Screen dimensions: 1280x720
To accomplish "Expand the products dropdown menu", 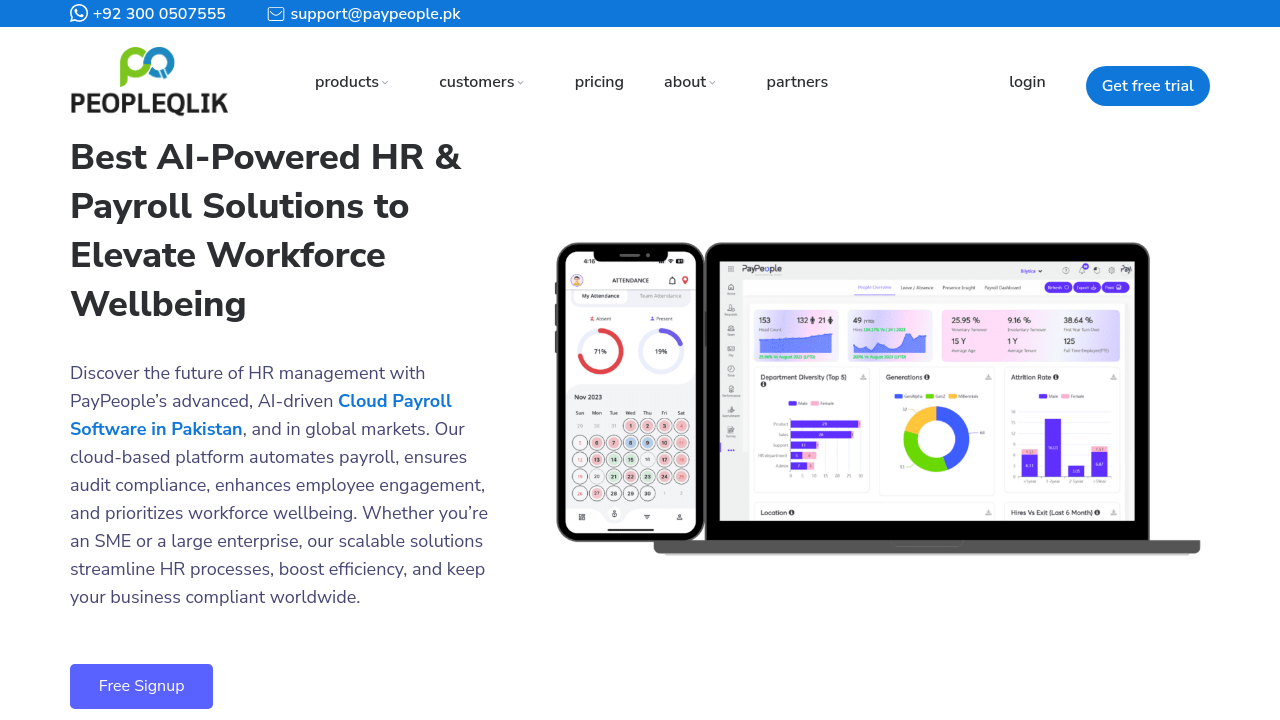I will (x=352, y=82).
